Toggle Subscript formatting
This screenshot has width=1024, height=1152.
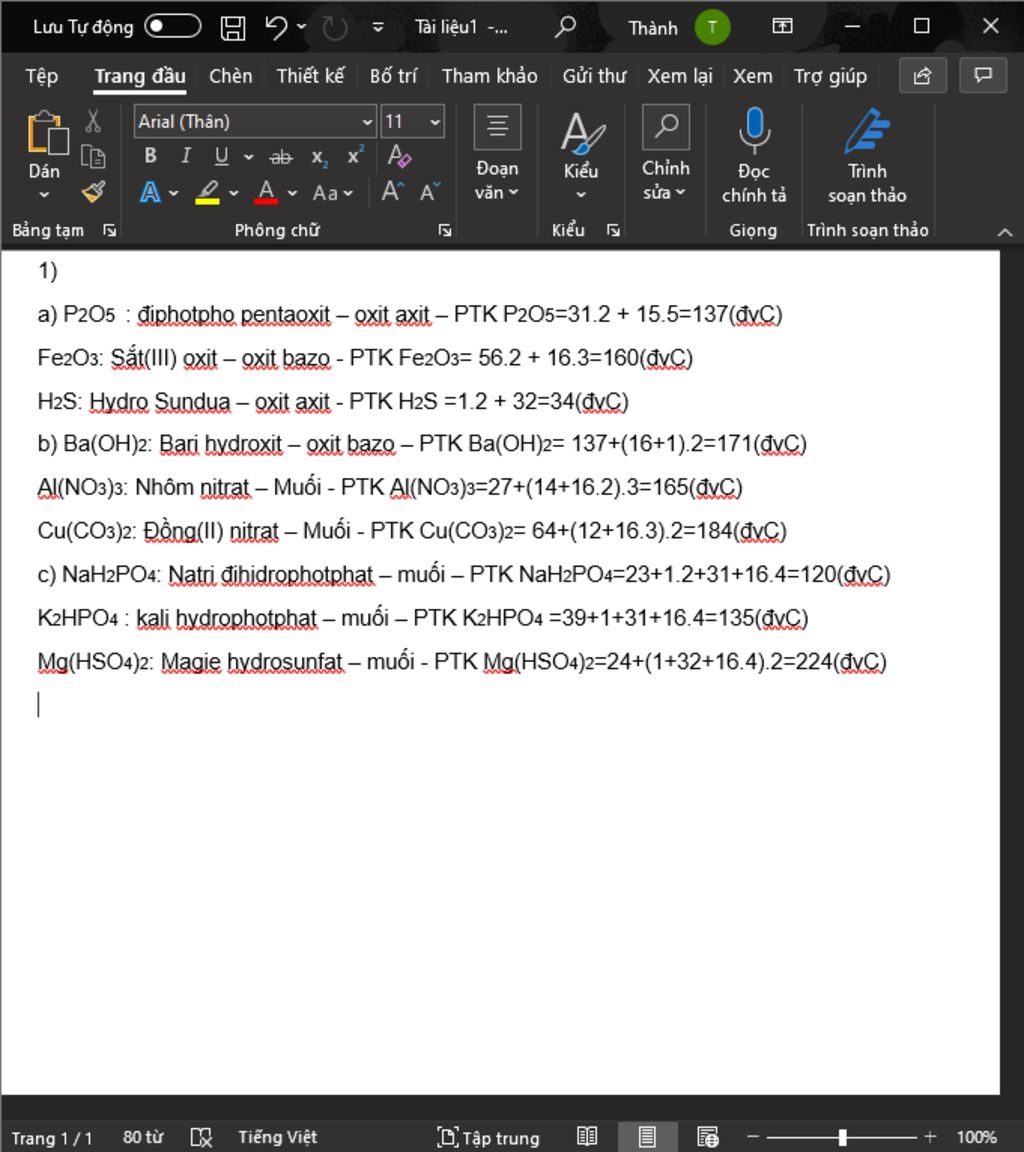tap(319, 156)
